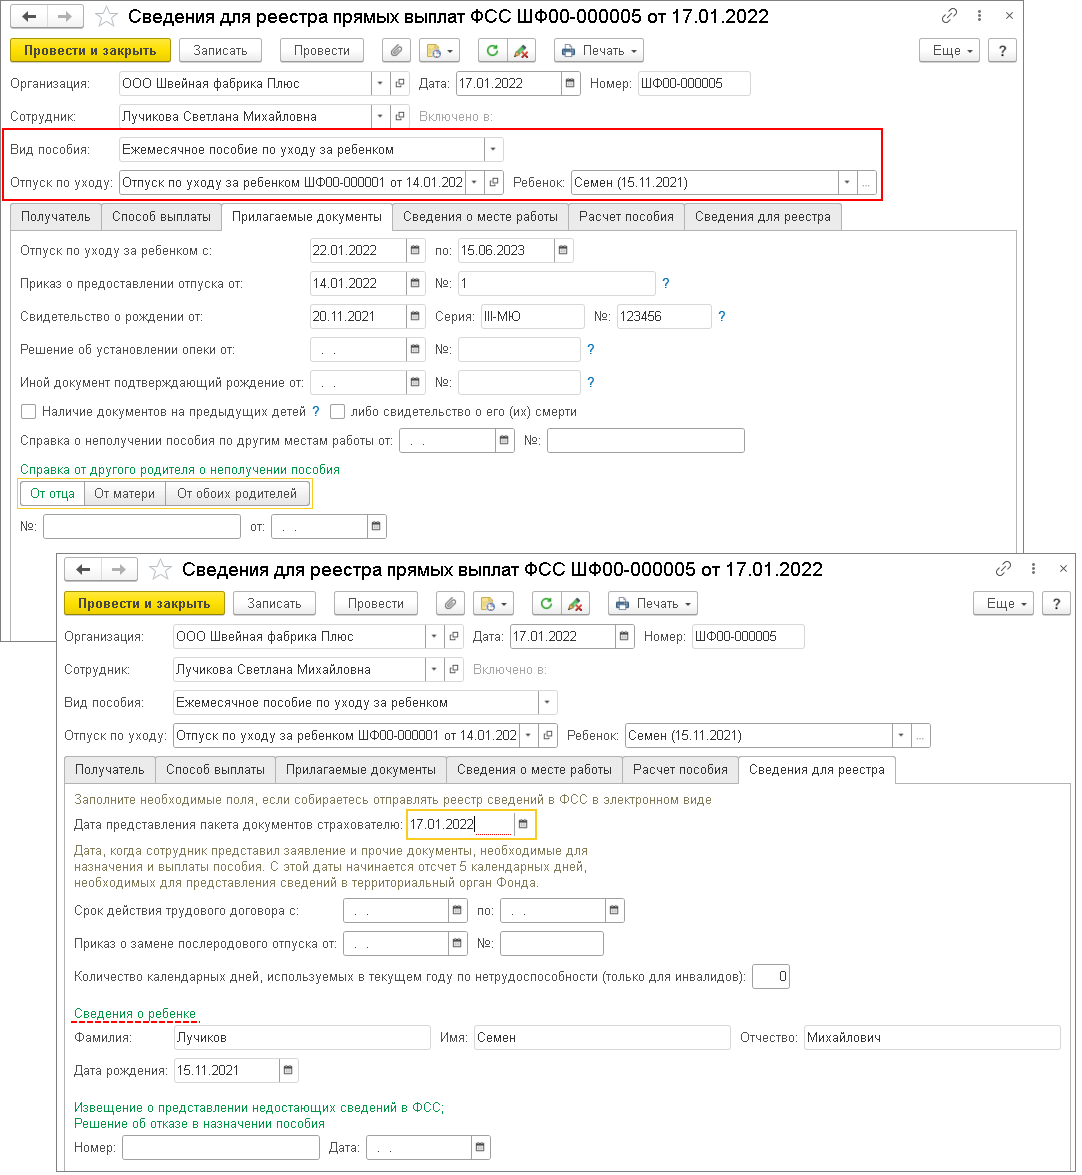
Task: Star the upper document as favorite
Action: pyautogui.click(x=106, y=16)
